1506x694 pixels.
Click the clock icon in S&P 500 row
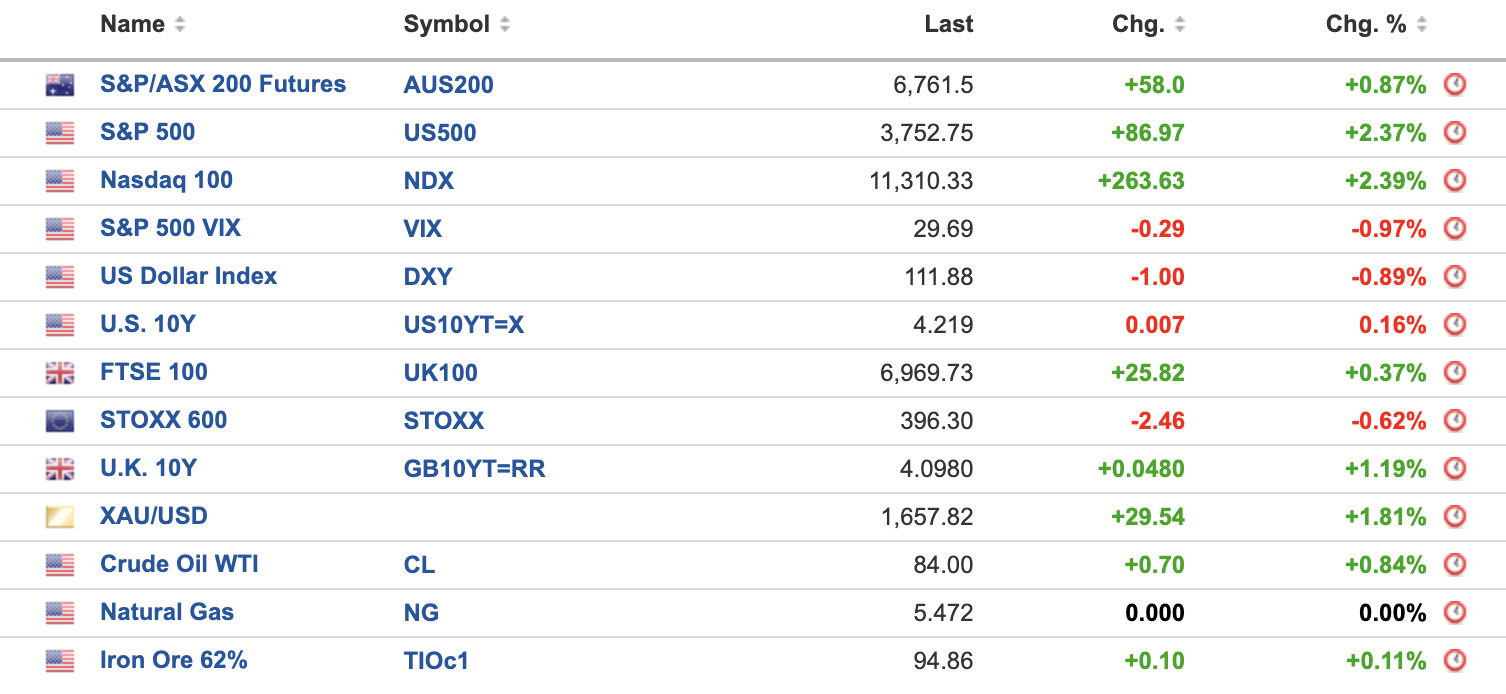(1455, 133)
